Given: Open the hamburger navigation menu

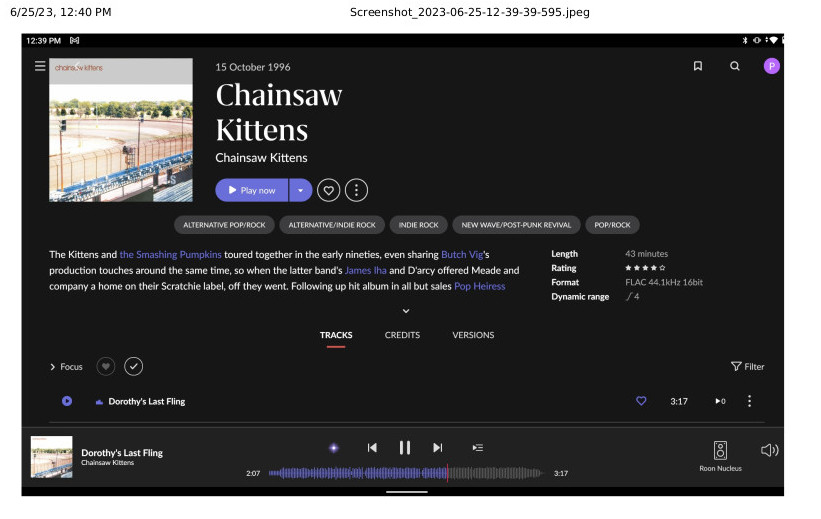Looking at the screenshot, I should 40,66.
